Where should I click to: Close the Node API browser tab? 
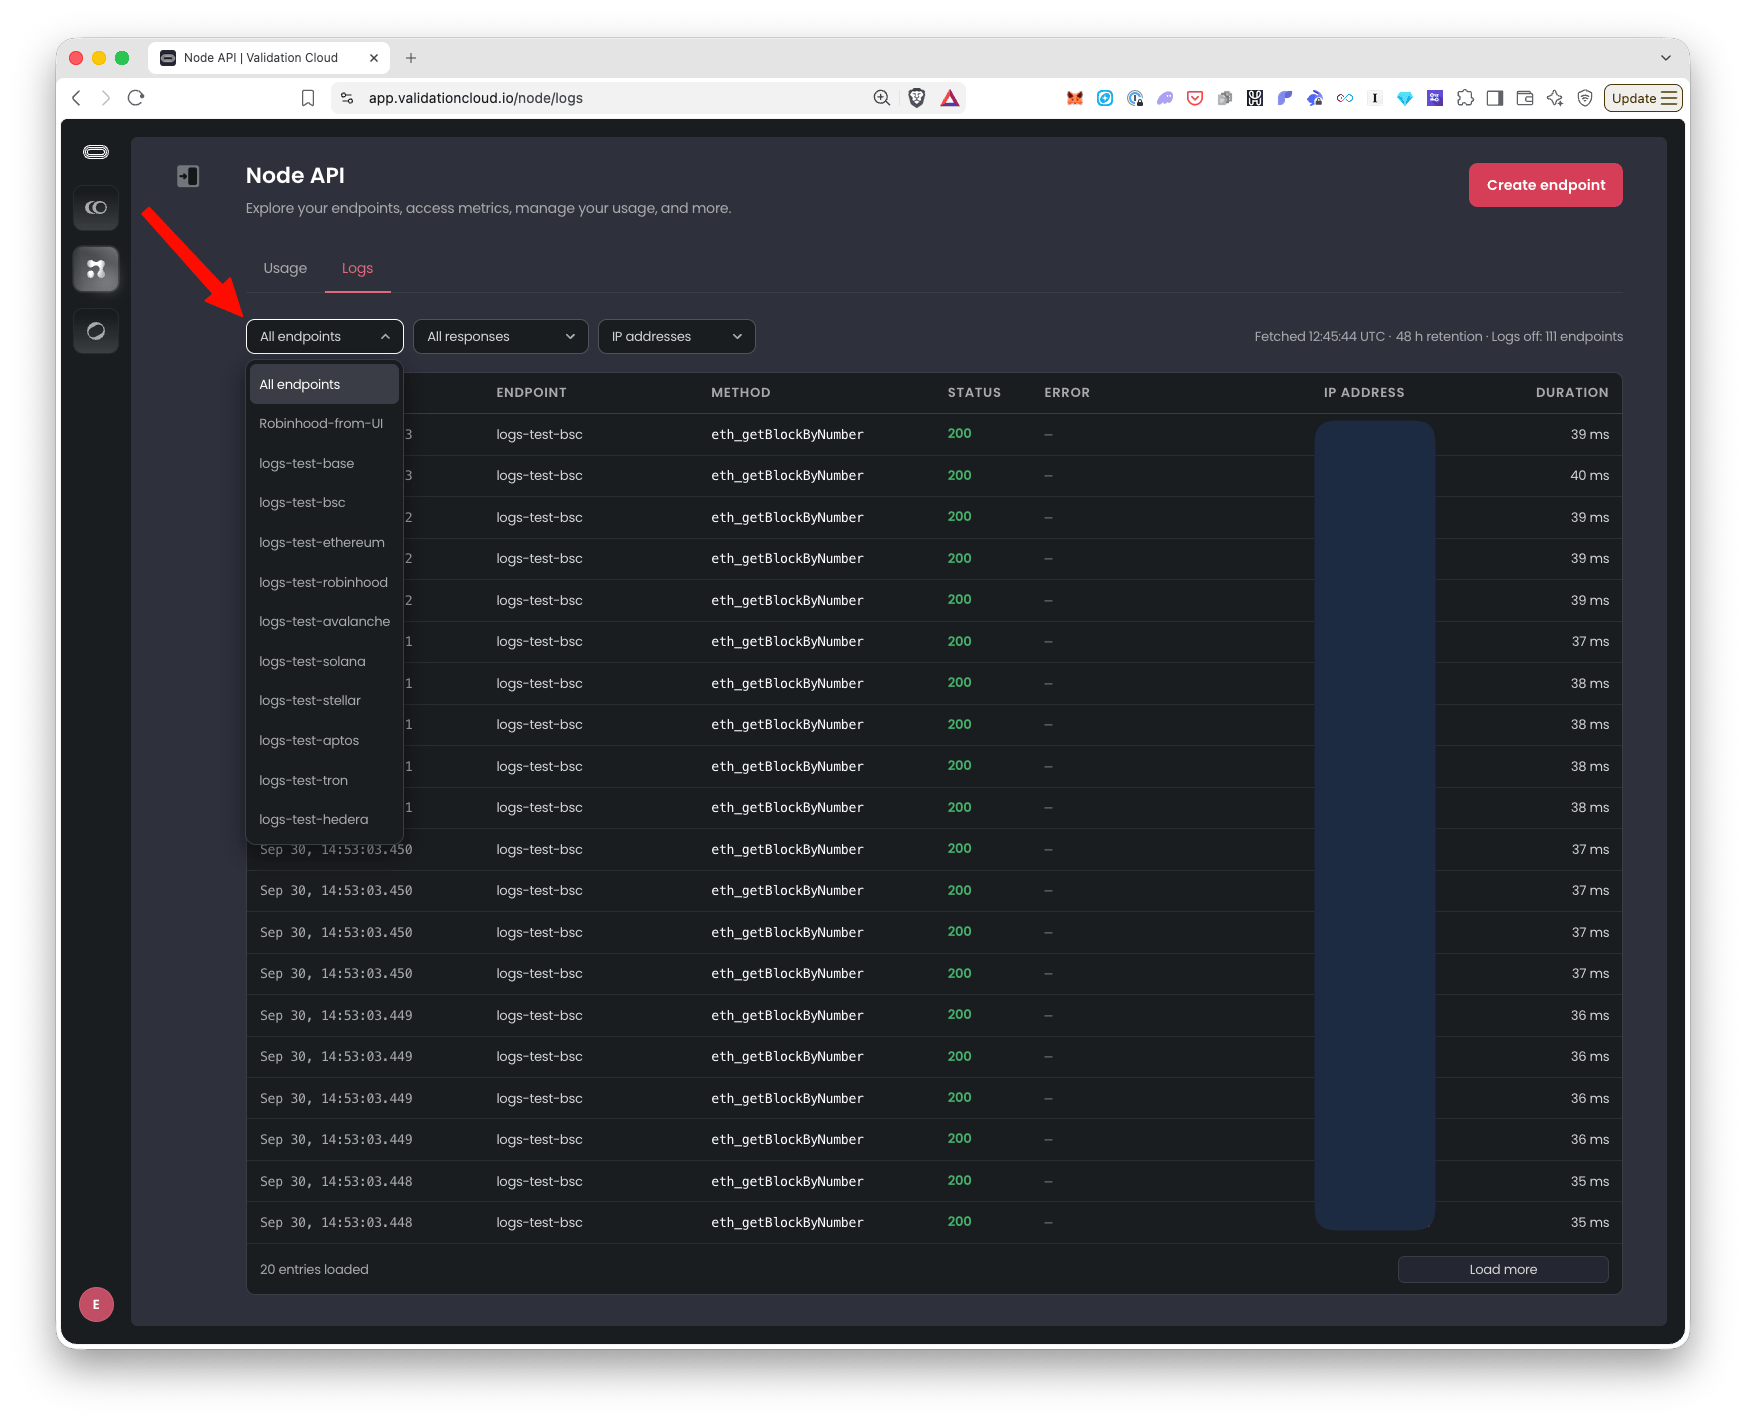[374, 58]
